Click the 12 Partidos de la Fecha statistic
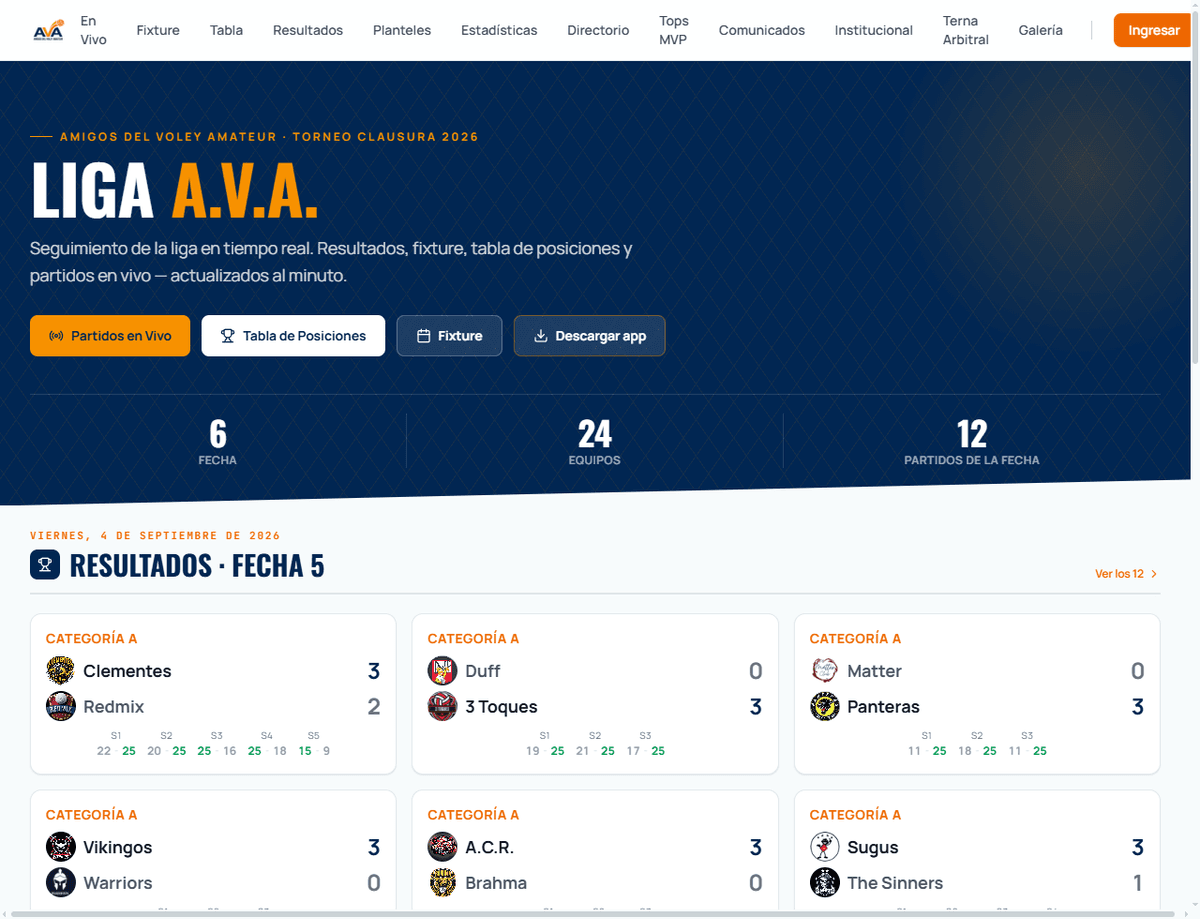Viewport: 1200px width, 919px height. [x=972, y=442]
